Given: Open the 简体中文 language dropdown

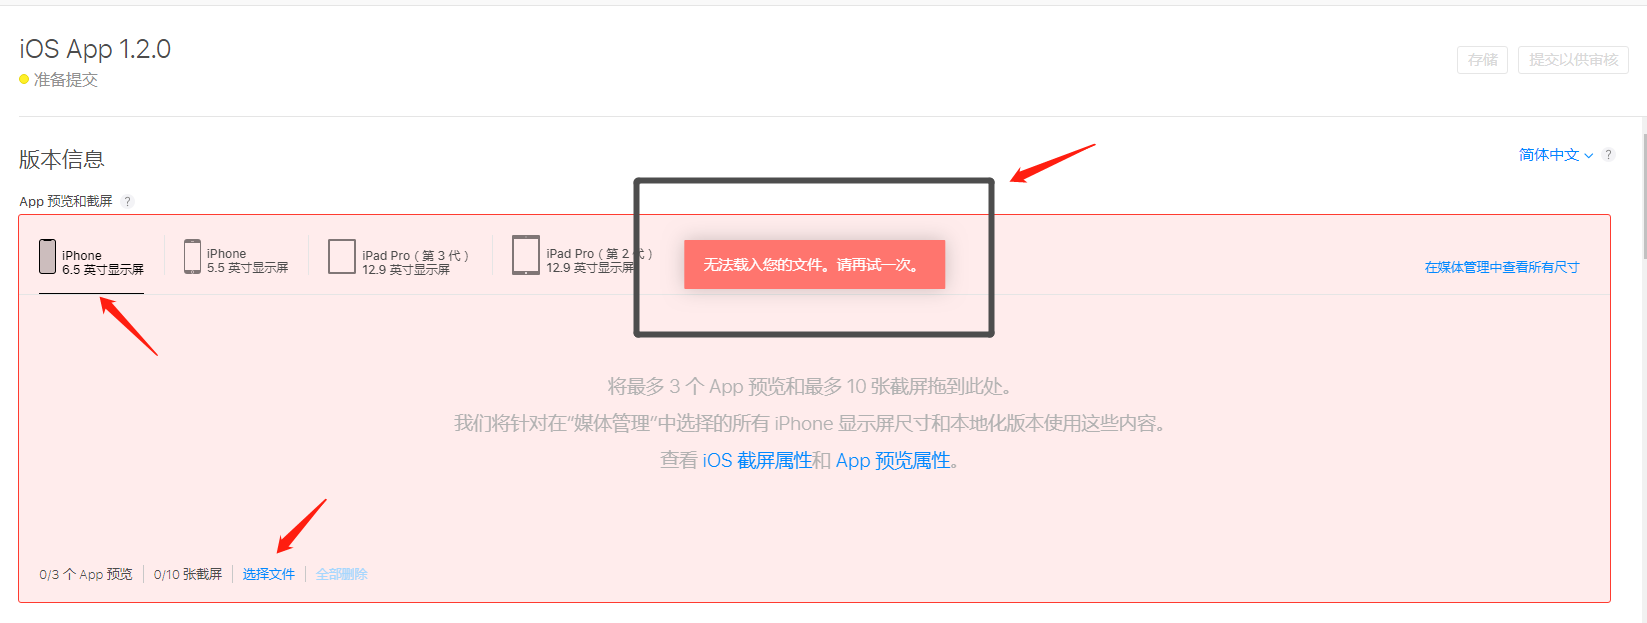Looking at the screenshot, I should 1556,155.
